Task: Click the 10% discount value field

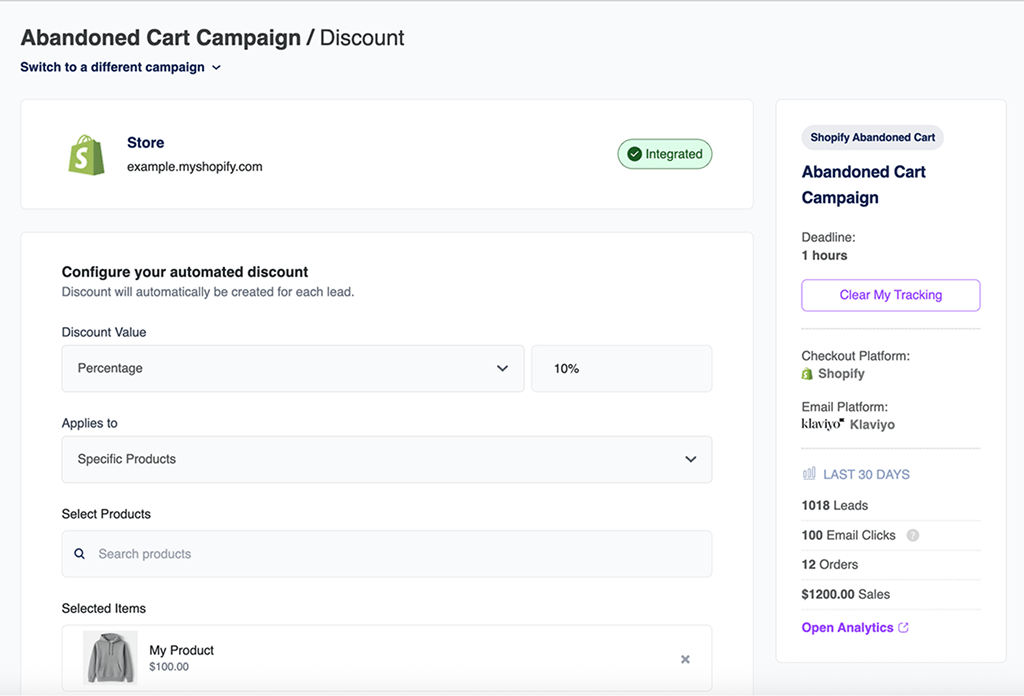Action: coord(621,369)
